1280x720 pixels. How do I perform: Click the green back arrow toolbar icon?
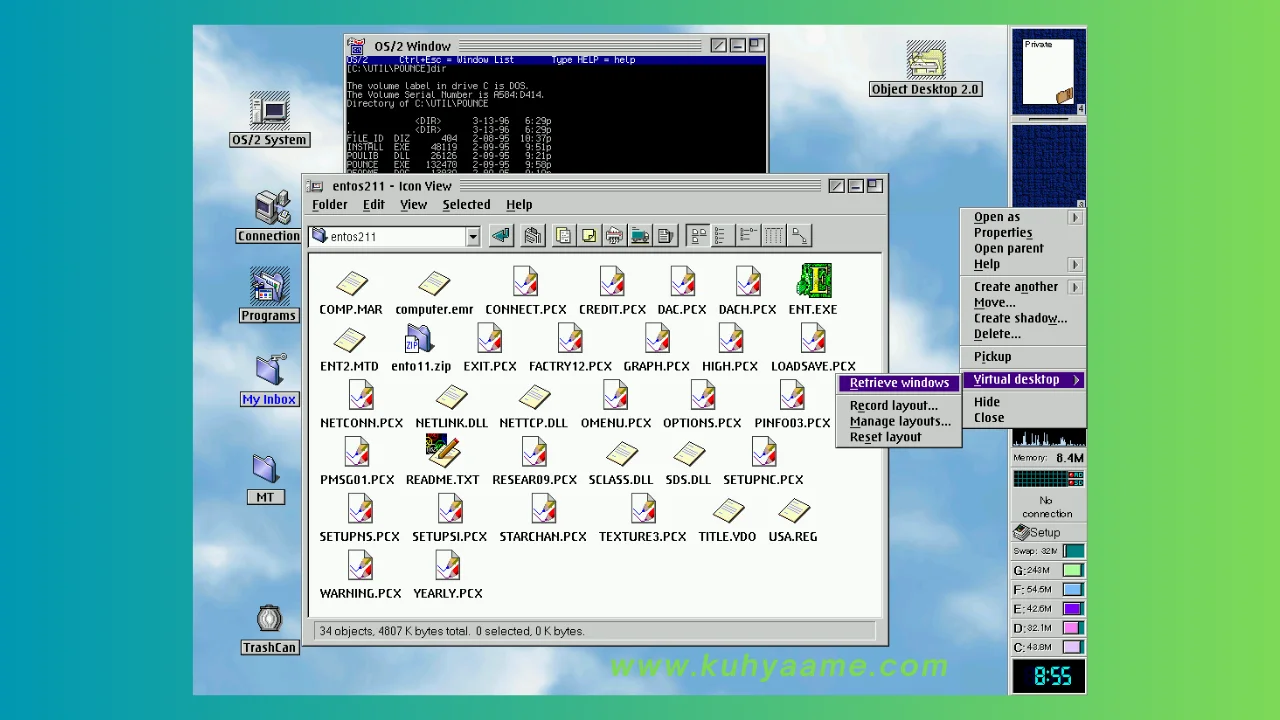click(501, 236)
